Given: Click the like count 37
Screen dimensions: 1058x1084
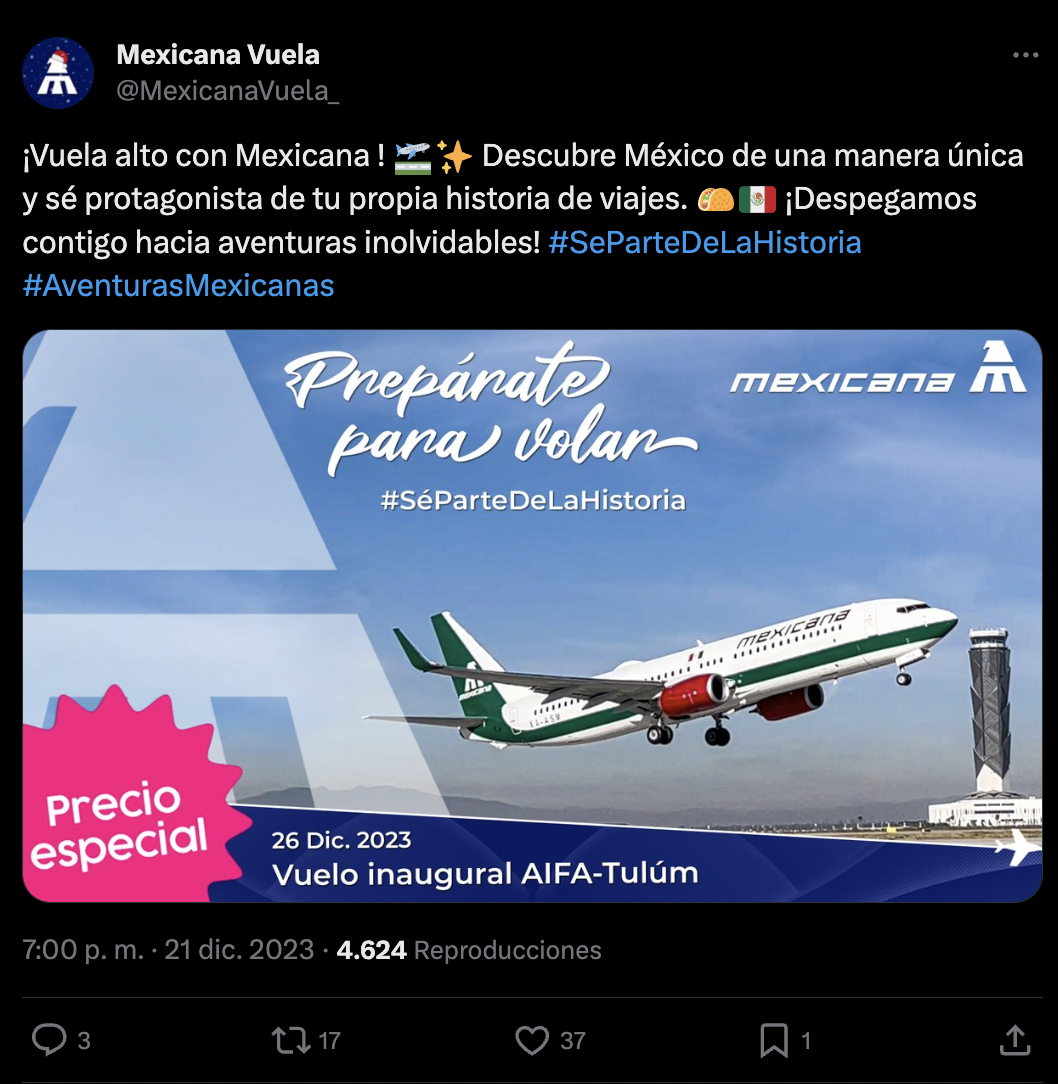Looking at the screenshot, I should (573, 1040).
